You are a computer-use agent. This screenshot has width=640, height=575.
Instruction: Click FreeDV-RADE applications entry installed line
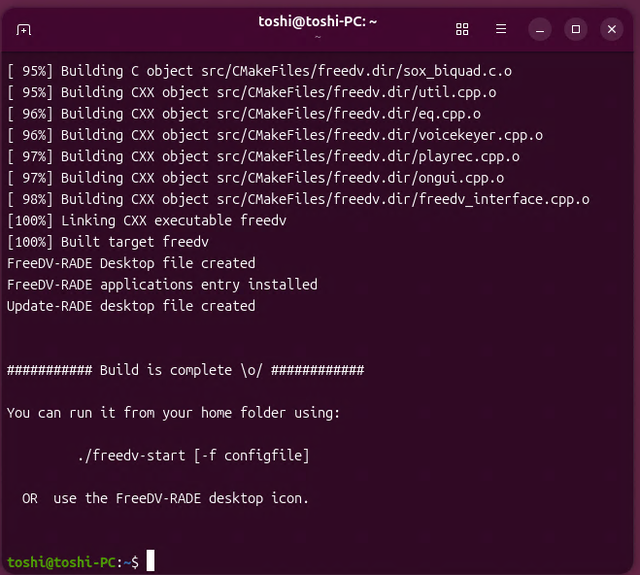(x=162, y=285)
